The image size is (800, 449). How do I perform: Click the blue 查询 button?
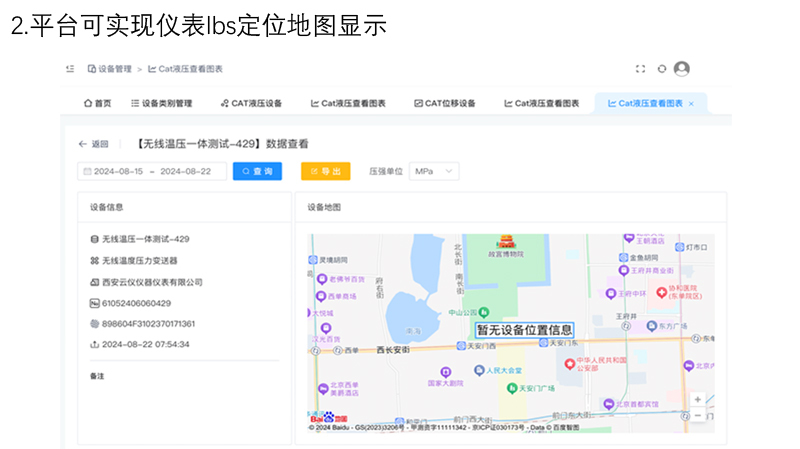[257, 171]
